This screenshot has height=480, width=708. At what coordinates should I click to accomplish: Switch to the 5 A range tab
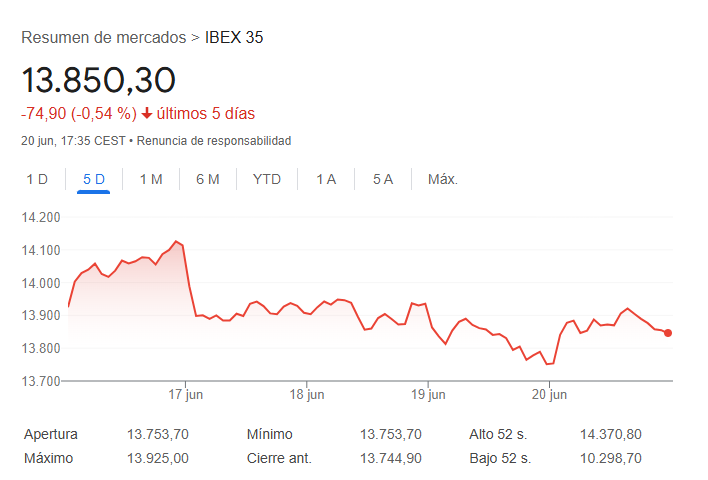[x=383, y=179]
